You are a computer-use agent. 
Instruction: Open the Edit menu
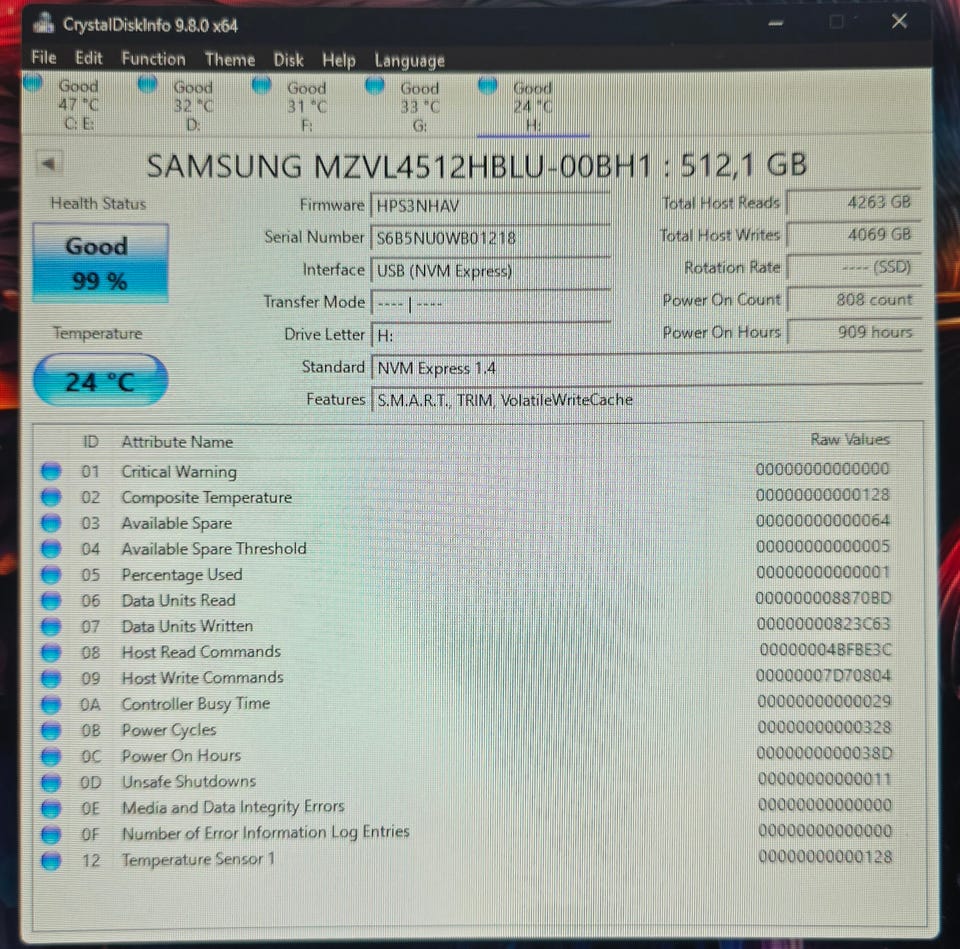click(89, 58)
